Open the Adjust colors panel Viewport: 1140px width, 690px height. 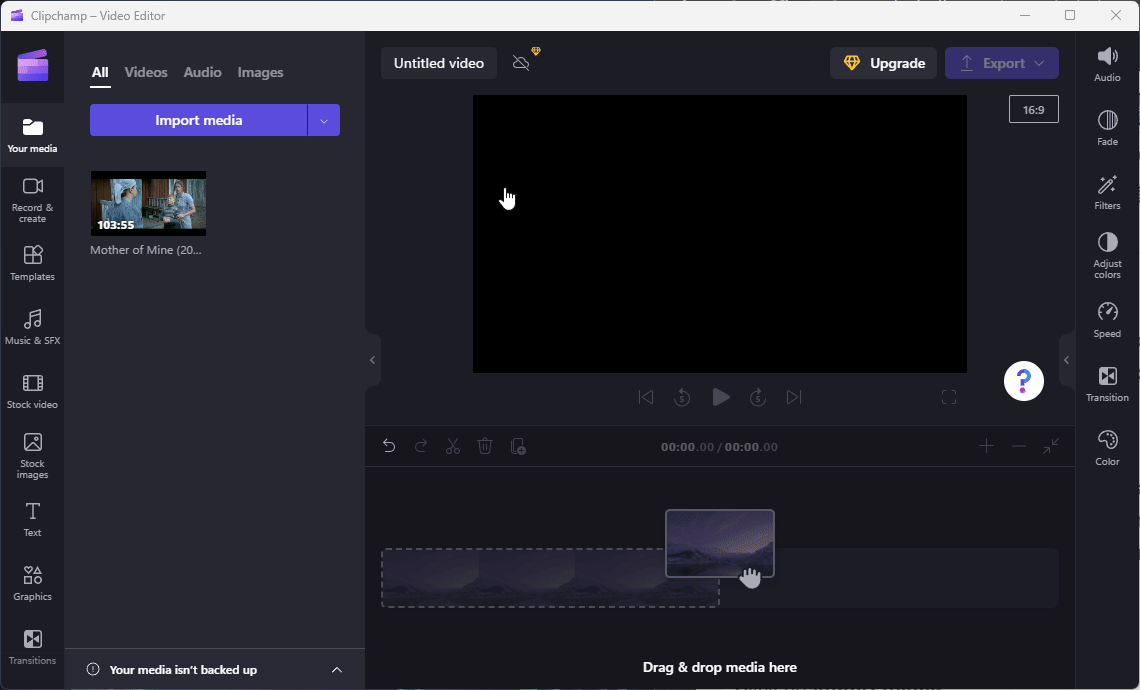(1107, 253)
